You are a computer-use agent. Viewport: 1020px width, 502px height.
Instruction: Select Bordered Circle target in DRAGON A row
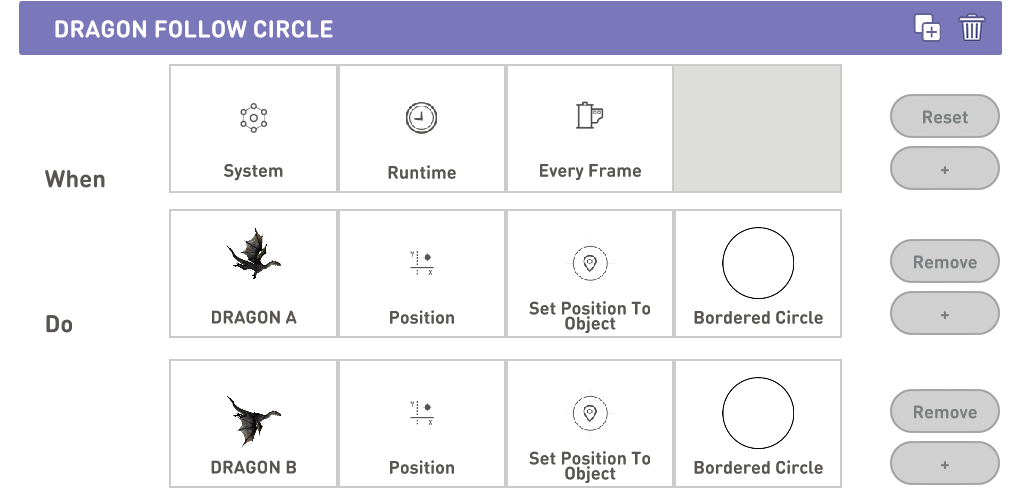758,273
